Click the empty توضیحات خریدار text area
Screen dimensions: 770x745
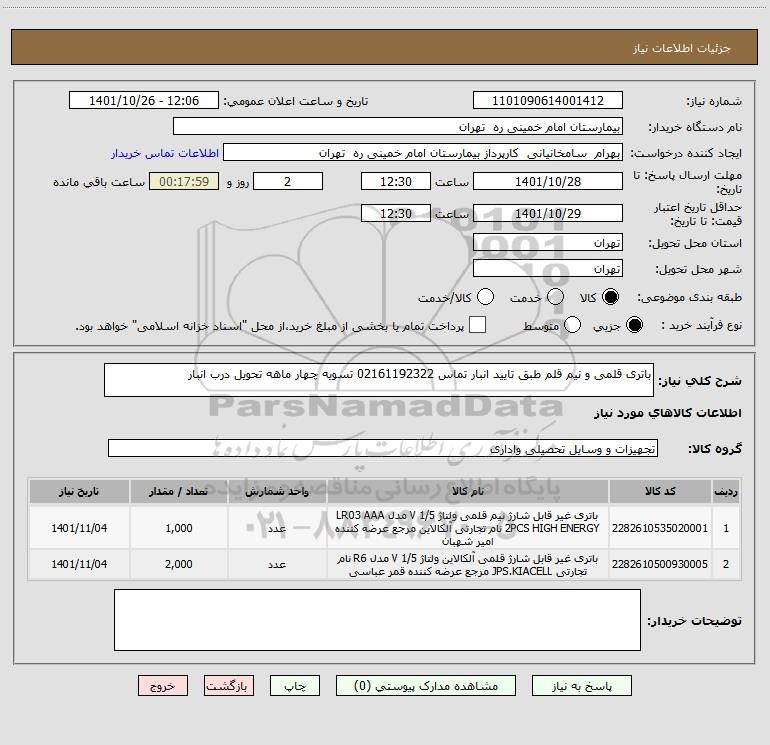(x=377, y=620)
